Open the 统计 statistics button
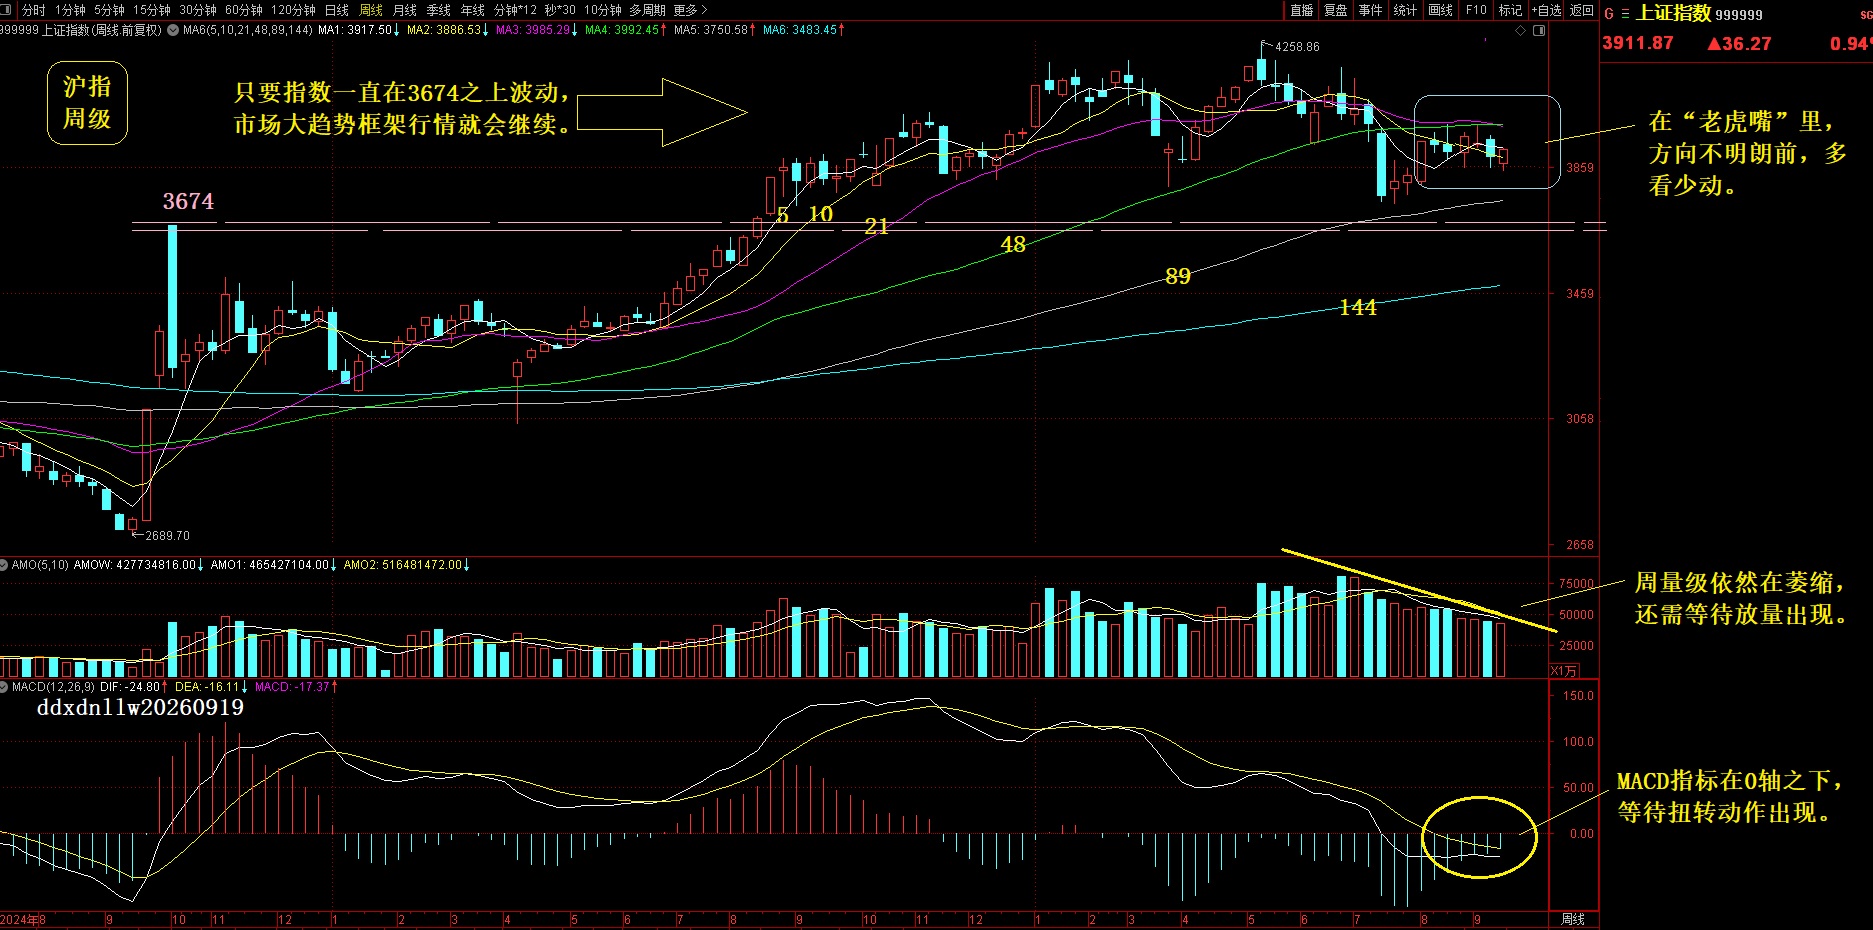 (1405, 10)
